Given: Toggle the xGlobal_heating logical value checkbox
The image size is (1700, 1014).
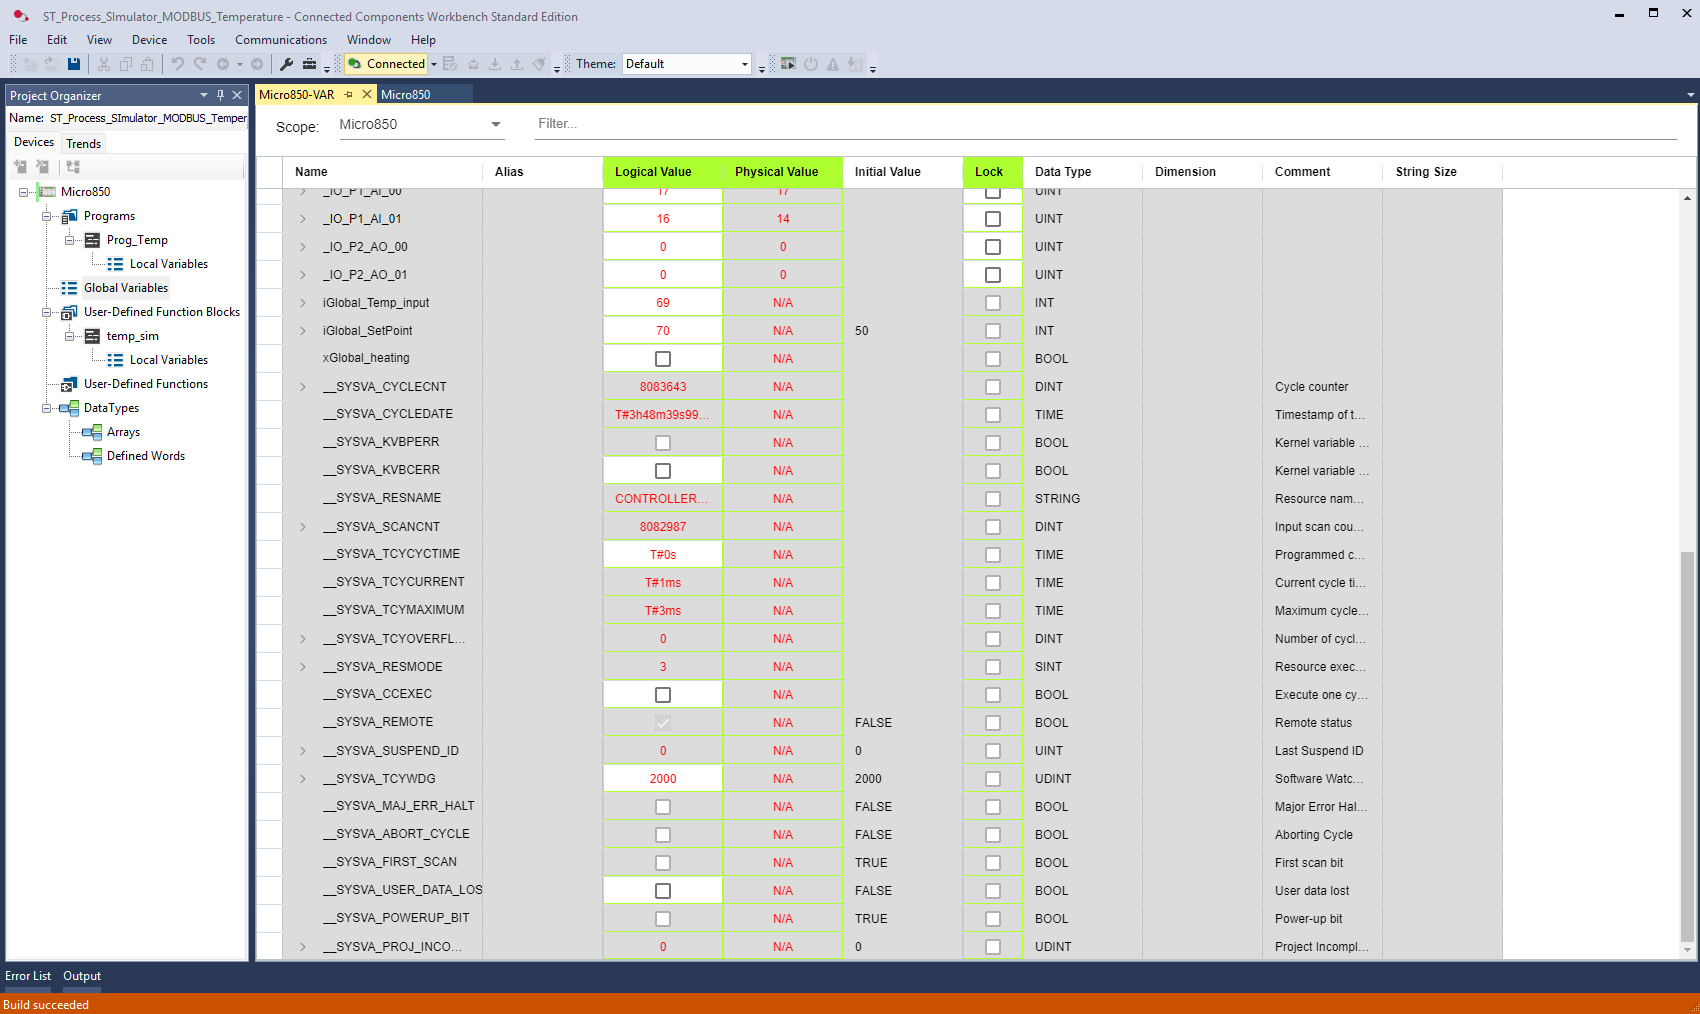Looking at the screenshot, I should (663, 359).
